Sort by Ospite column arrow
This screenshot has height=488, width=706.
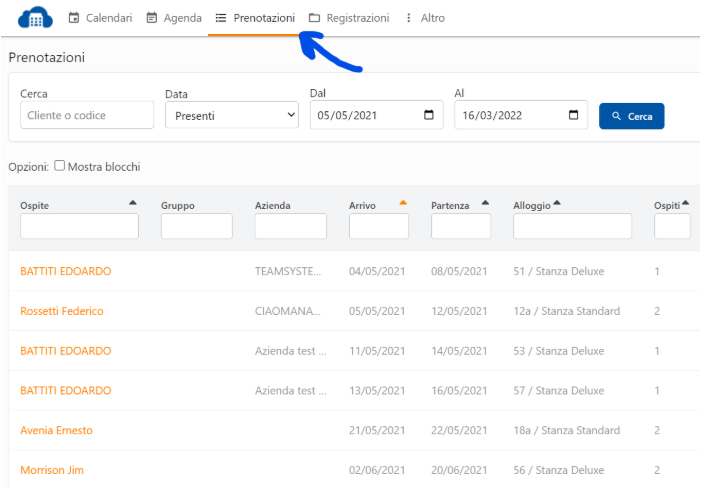point(133,203)
